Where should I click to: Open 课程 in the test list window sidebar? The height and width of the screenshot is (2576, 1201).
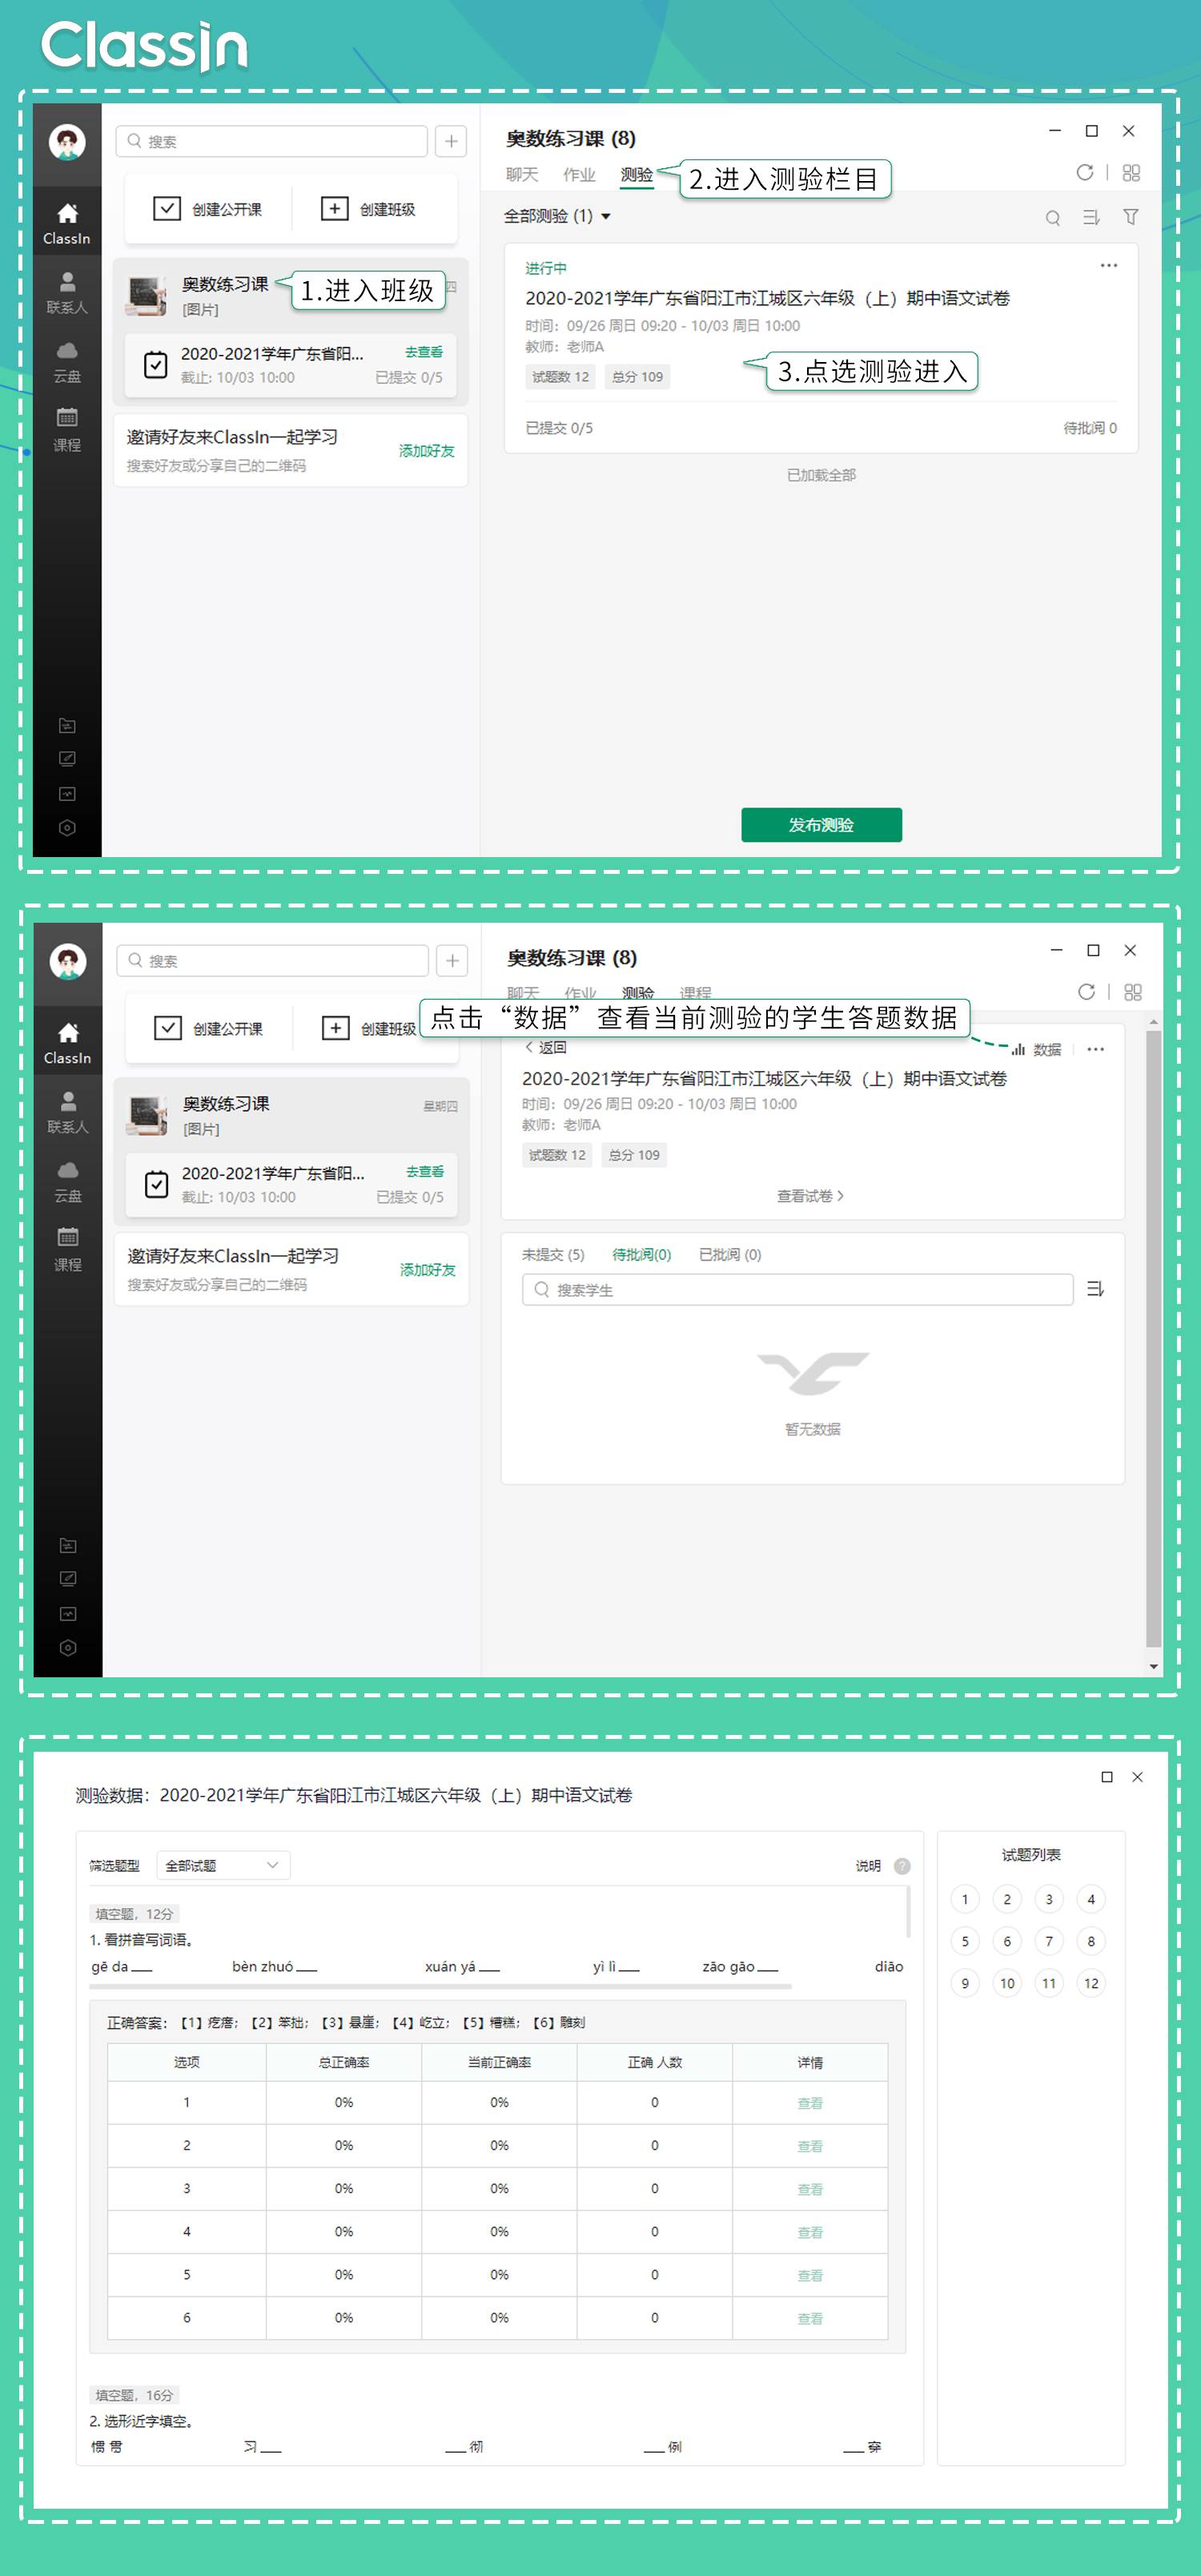(x=67, y=430)
